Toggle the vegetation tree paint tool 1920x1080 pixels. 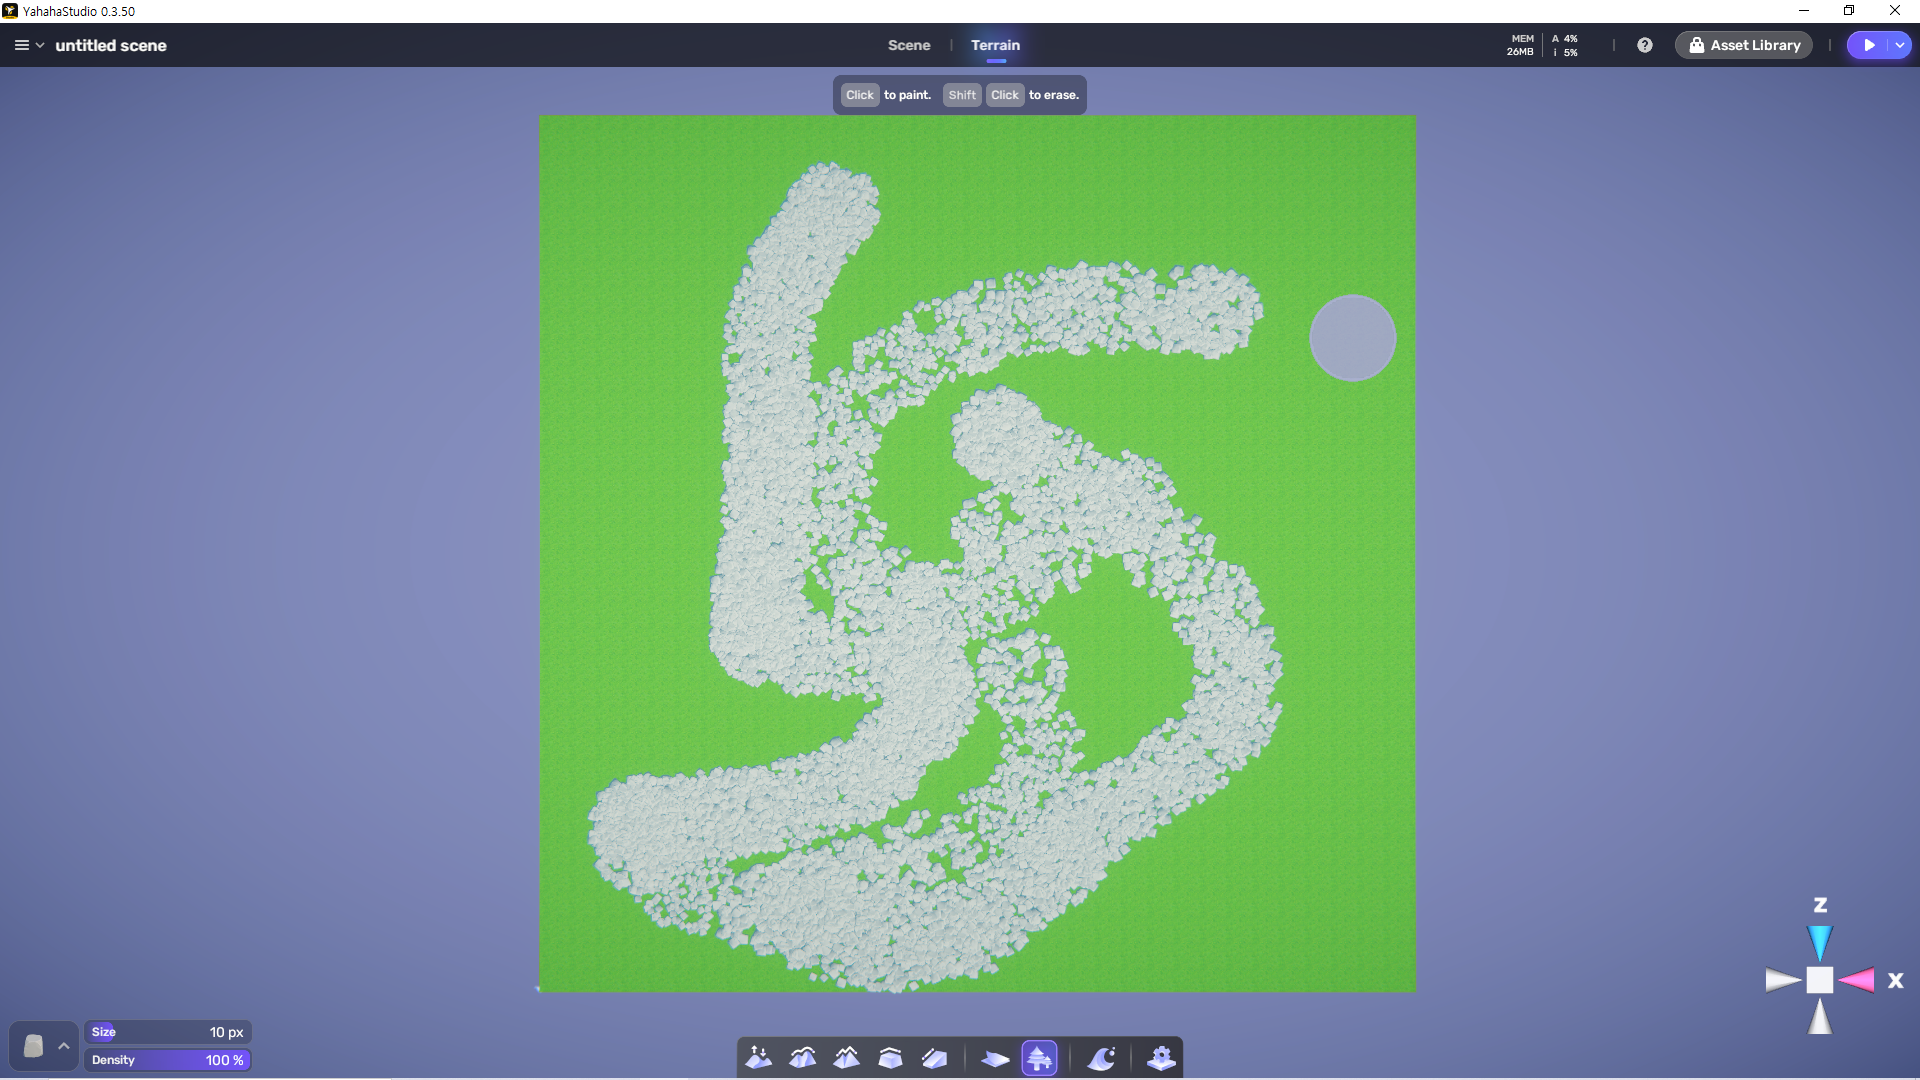click(x=1039, y=1058)
